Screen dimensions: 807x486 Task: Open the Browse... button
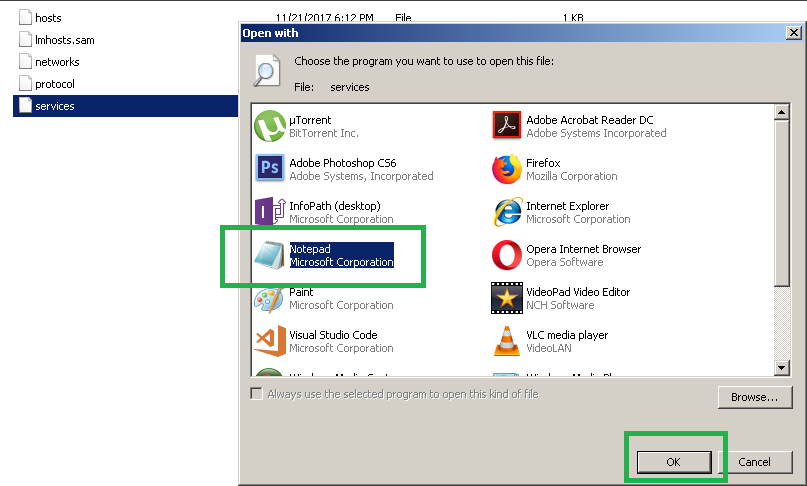pyautogui.click(x=755, y=397)
